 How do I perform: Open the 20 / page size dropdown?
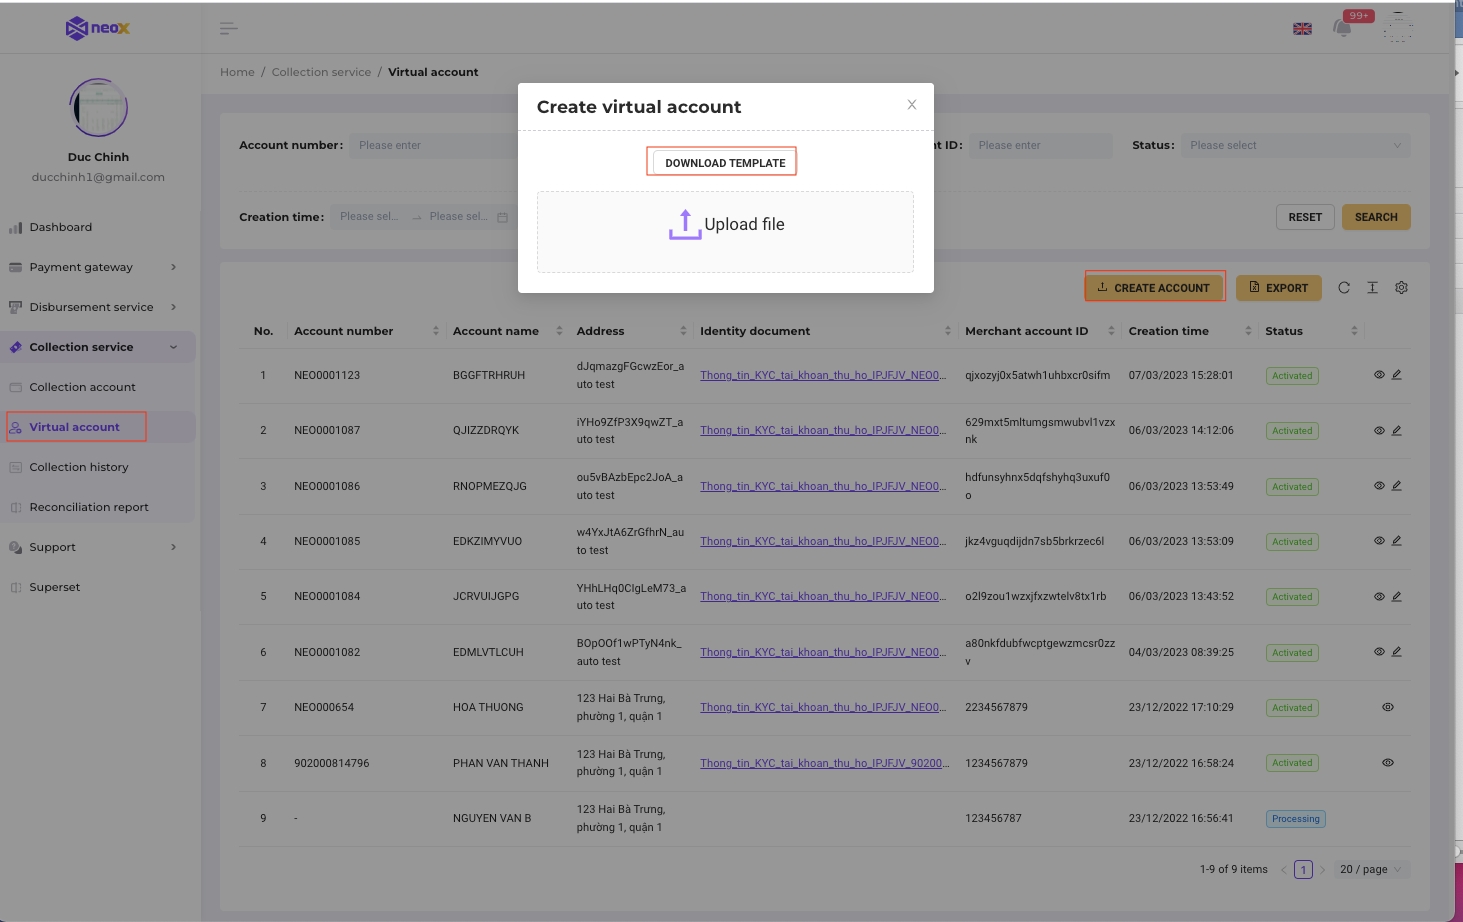click(x=1371, y=870)
